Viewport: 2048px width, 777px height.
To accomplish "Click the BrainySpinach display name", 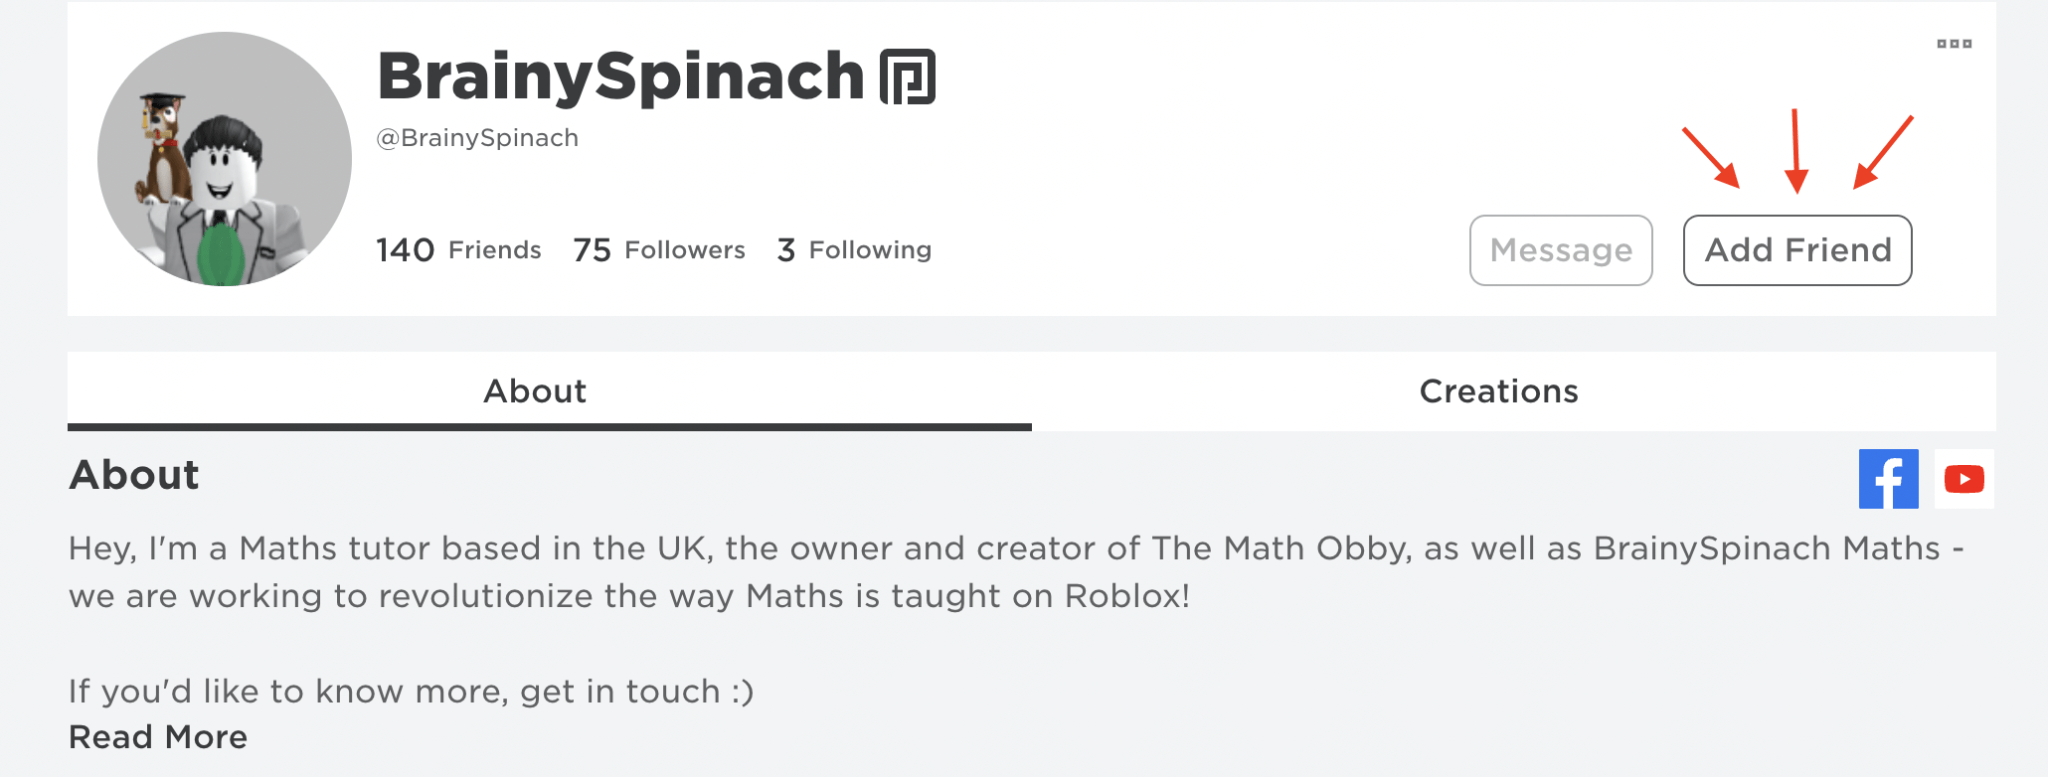I will pos(622,74).
